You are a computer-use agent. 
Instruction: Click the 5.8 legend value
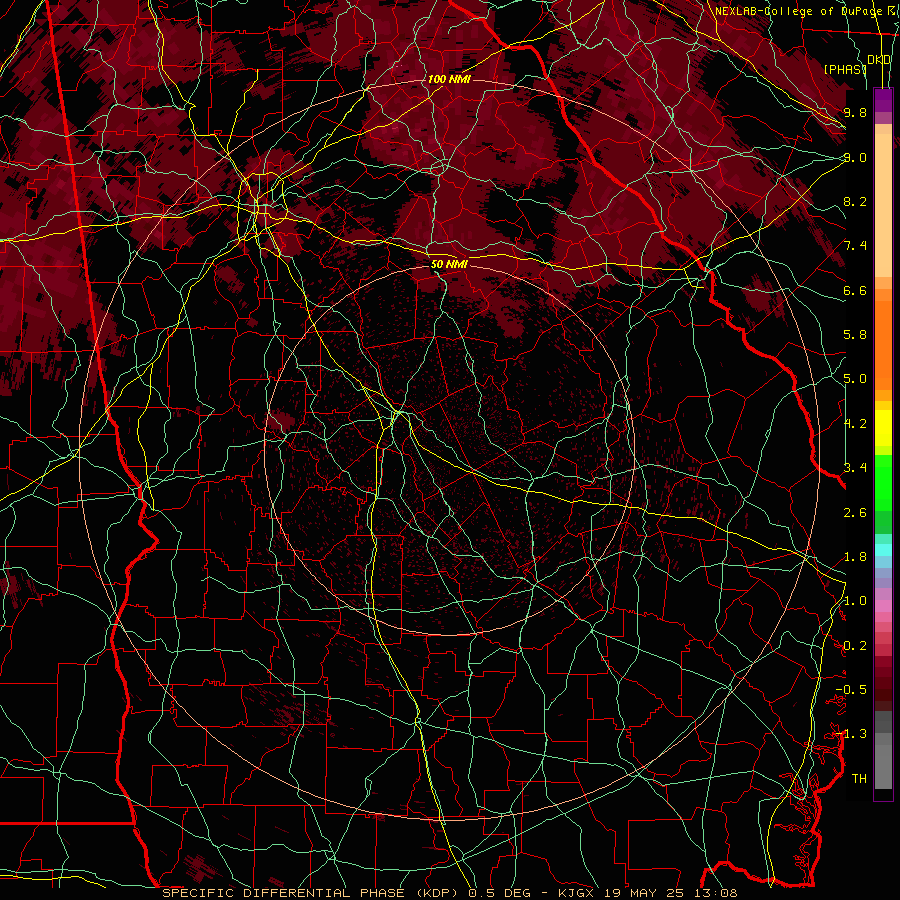(855, 335)
